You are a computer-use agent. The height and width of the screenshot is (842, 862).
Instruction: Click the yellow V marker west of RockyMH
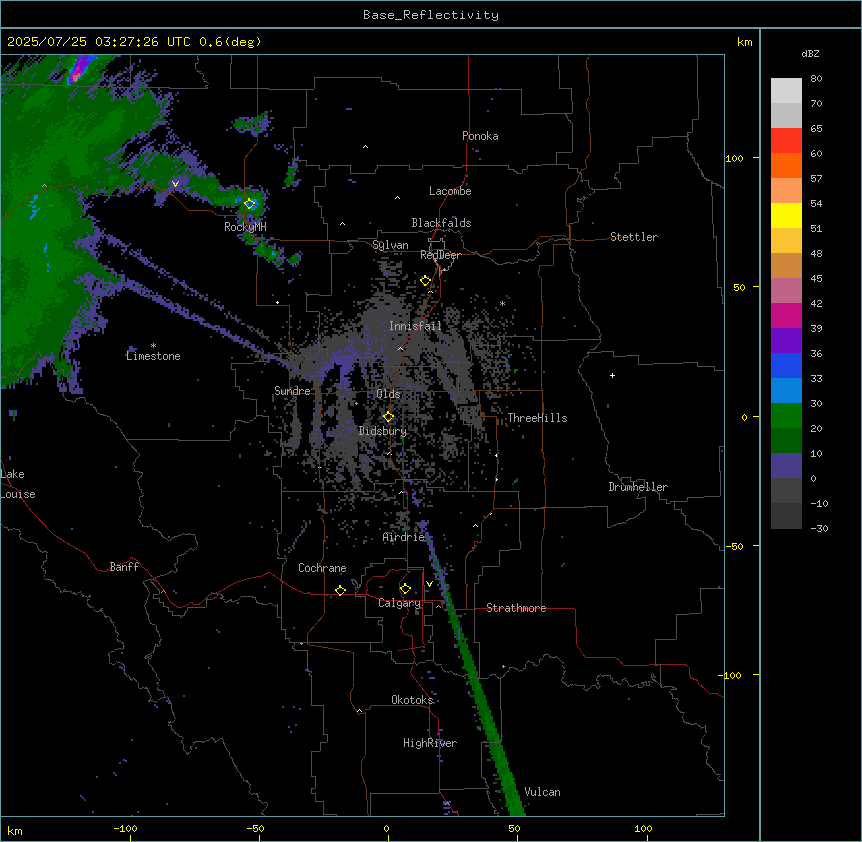175,184
